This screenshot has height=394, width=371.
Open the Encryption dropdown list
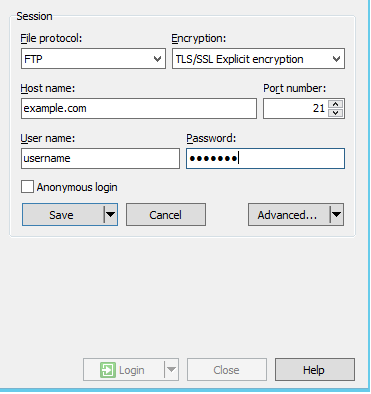[258, 59]
